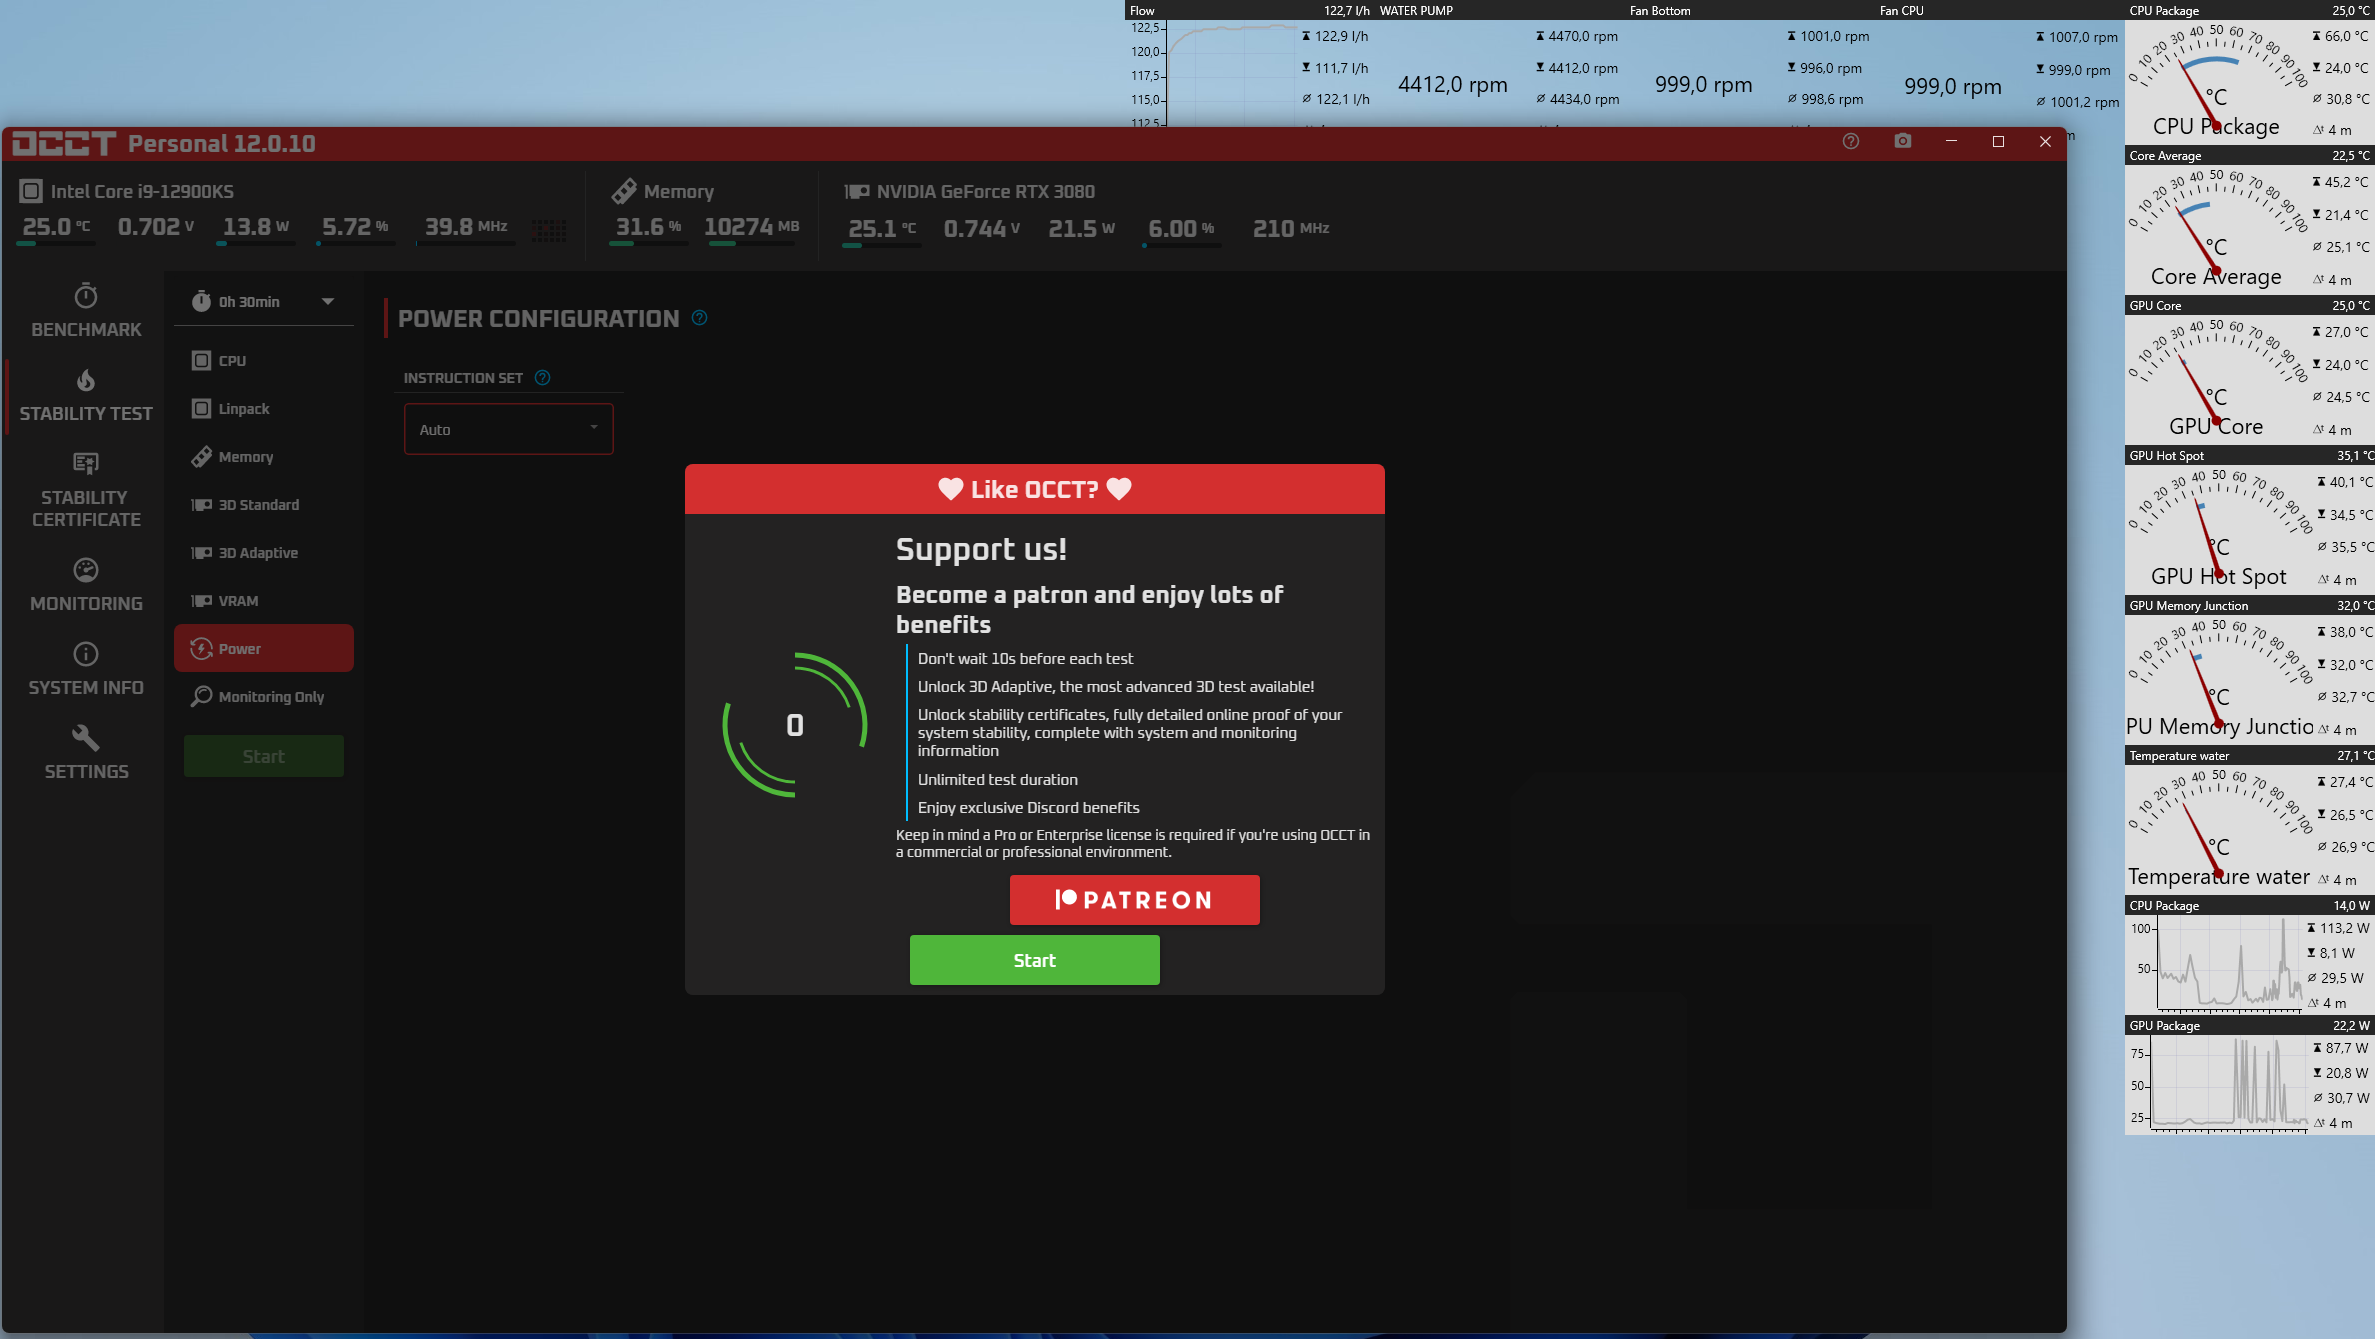
Task: Click the red Patreon button
Action: click(x=1134, y=900)
